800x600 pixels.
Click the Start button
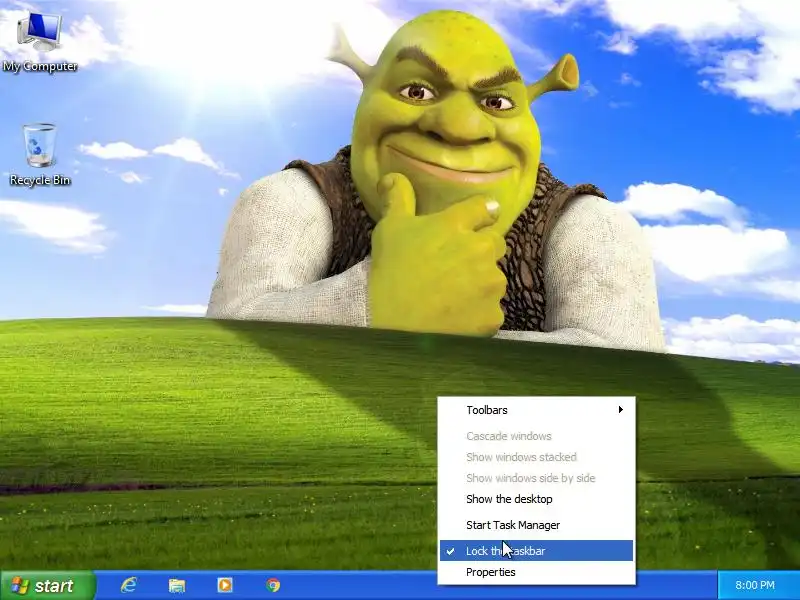pyautogui.click(x=47, y=585)
